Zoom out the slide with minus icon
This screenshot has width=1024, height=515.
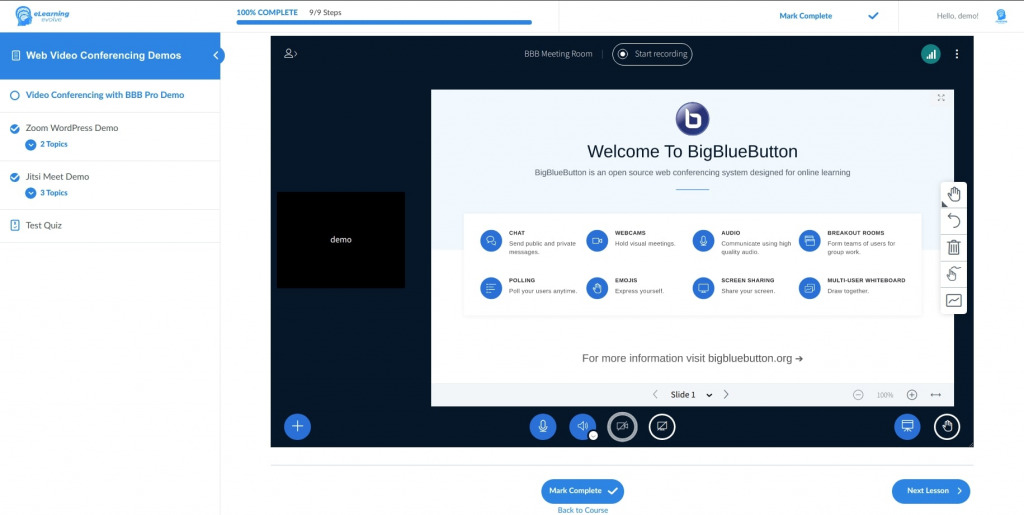pos(858,395)
